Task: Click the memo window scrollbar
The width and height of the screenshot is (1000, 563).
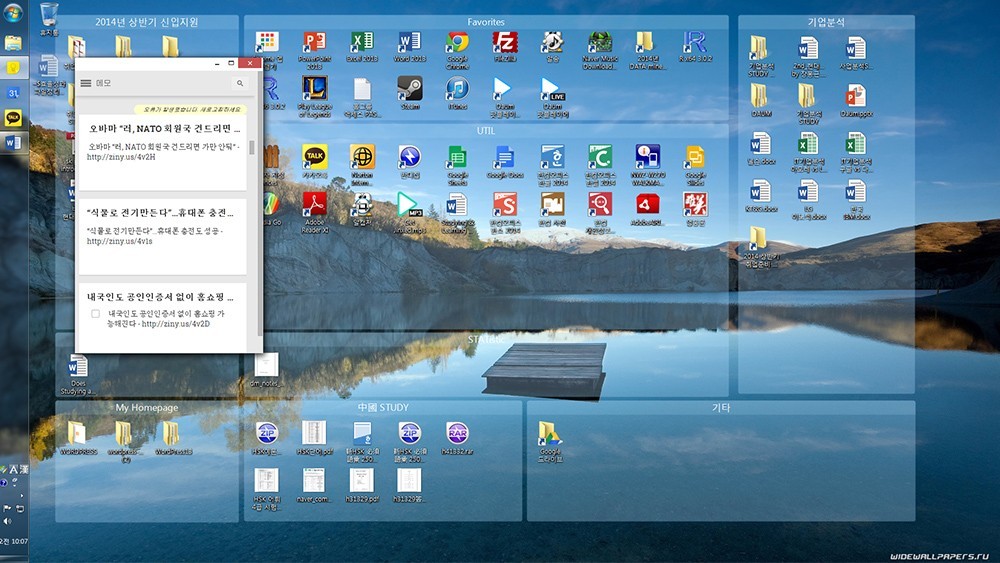Action: (x=252, y=148)
